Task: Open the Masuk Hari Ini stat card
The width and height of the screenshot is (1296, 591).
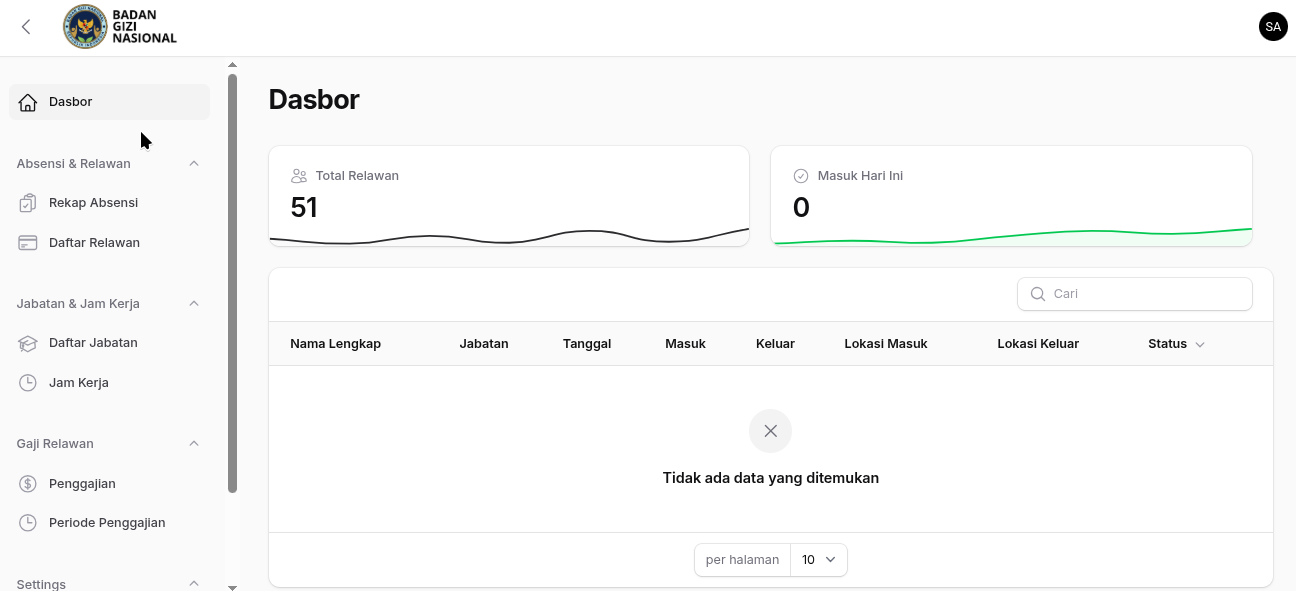Action: (1011, 196)
